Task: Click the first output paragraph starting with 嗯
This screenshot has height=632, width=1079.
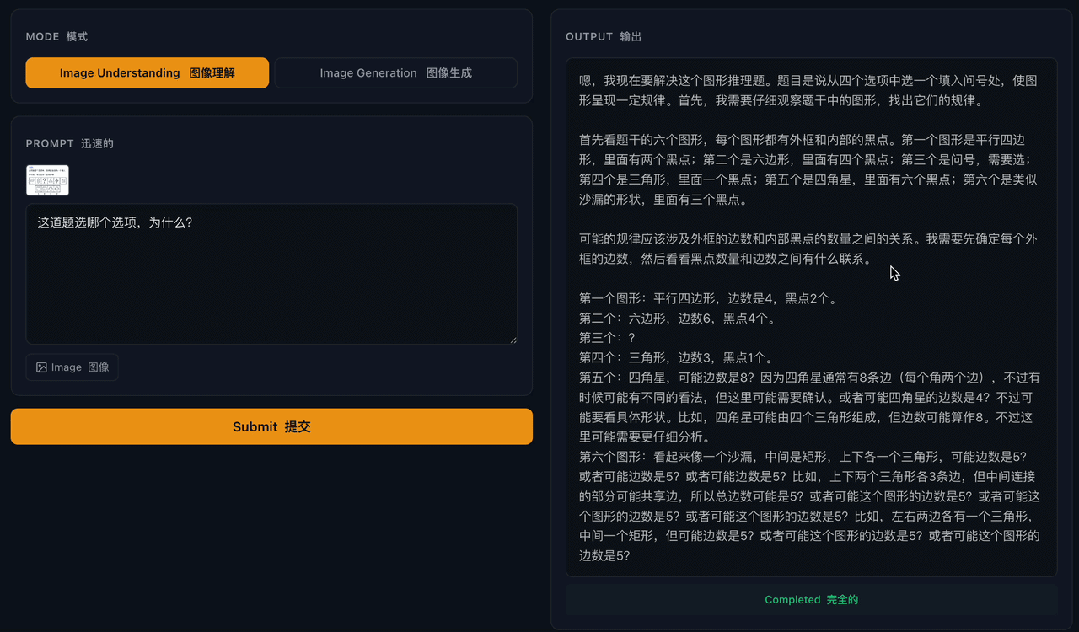Action: coord(807,90)
